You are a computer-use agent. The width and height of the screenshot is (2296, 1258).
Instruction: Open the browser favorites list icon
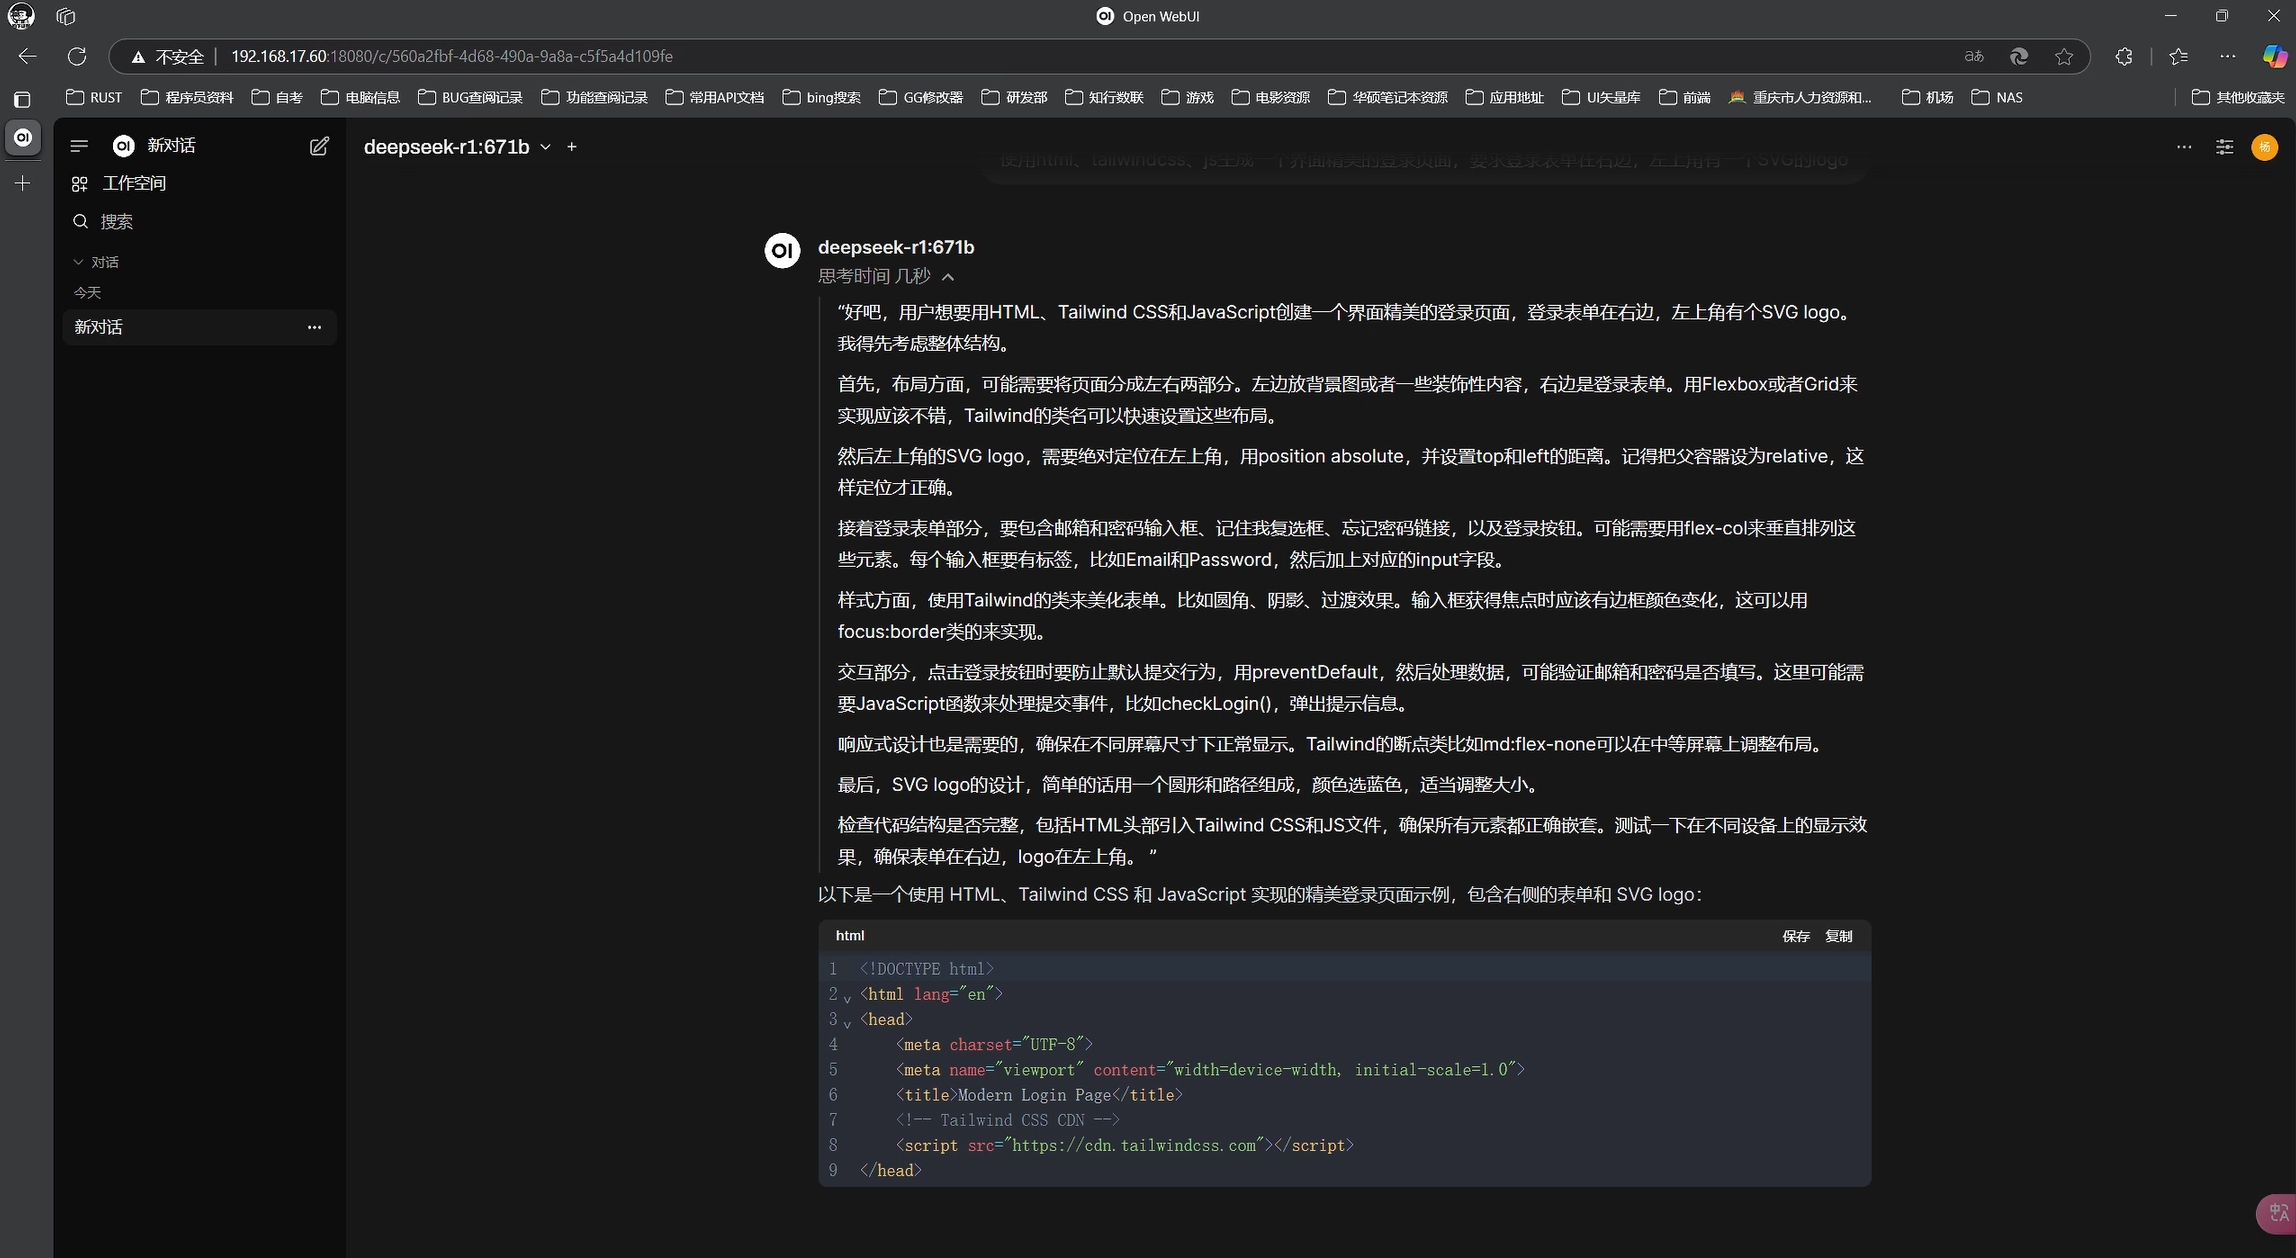2179,56
